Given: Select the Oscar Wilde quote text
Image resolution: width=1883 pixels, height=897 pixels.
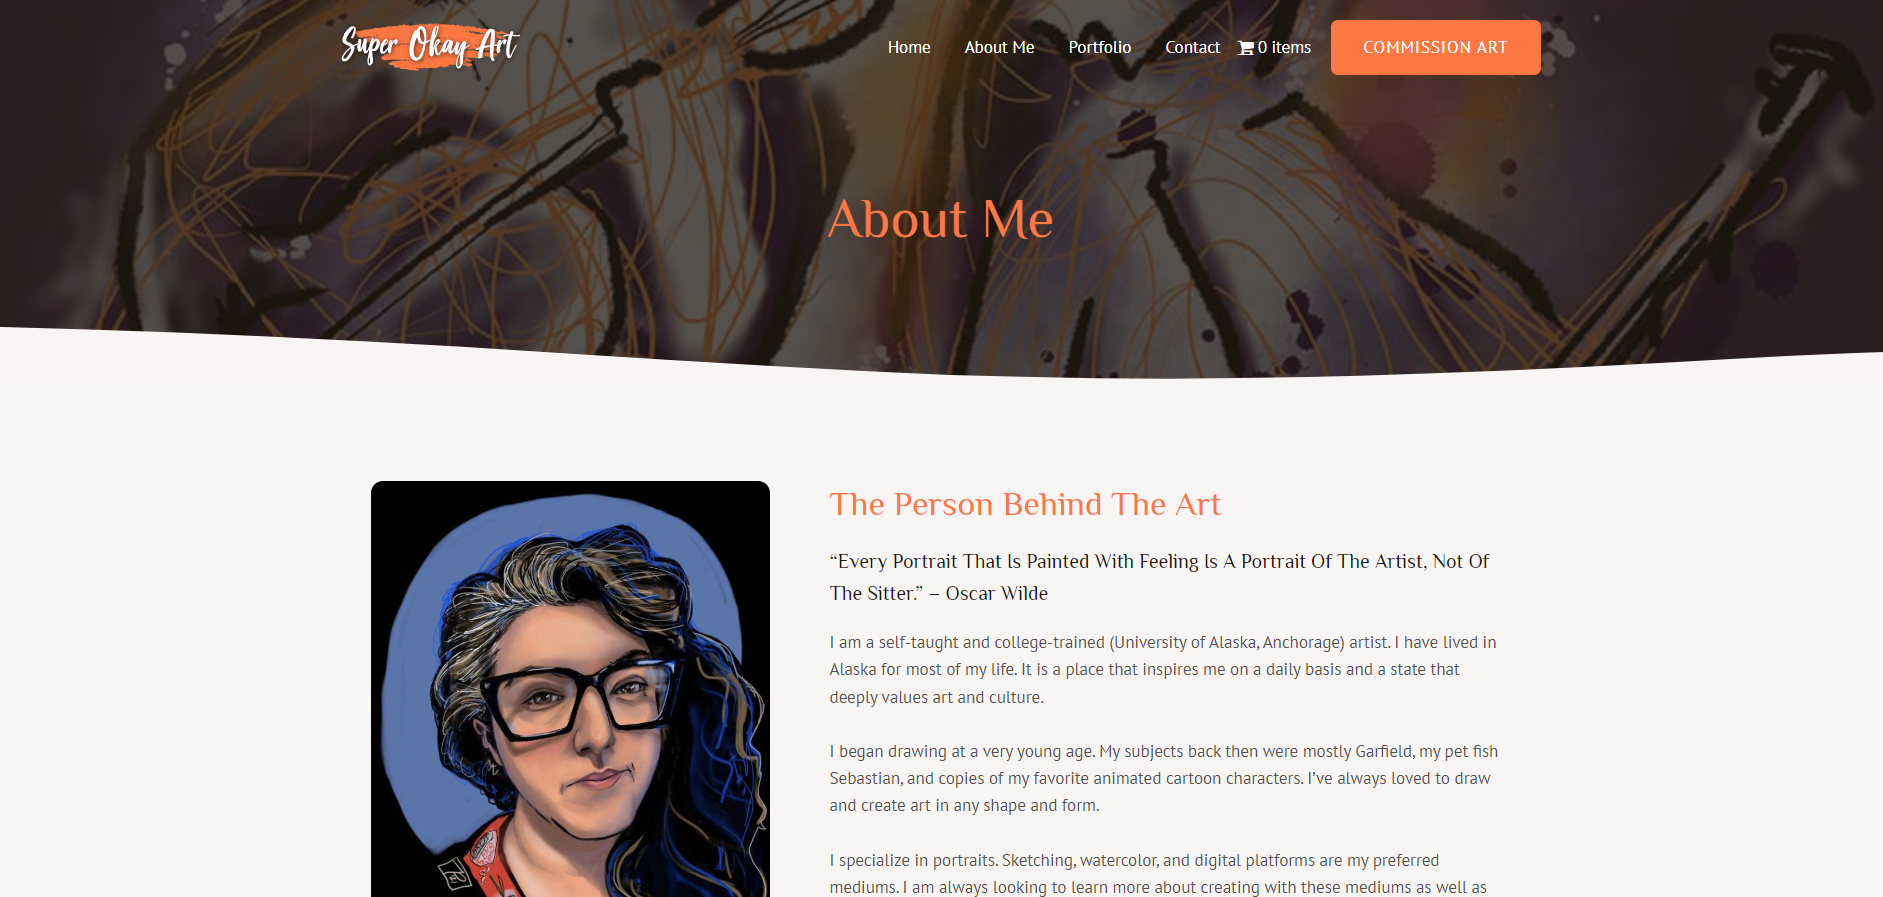Looking at the screenshot, I should (x=1160, y=577).
